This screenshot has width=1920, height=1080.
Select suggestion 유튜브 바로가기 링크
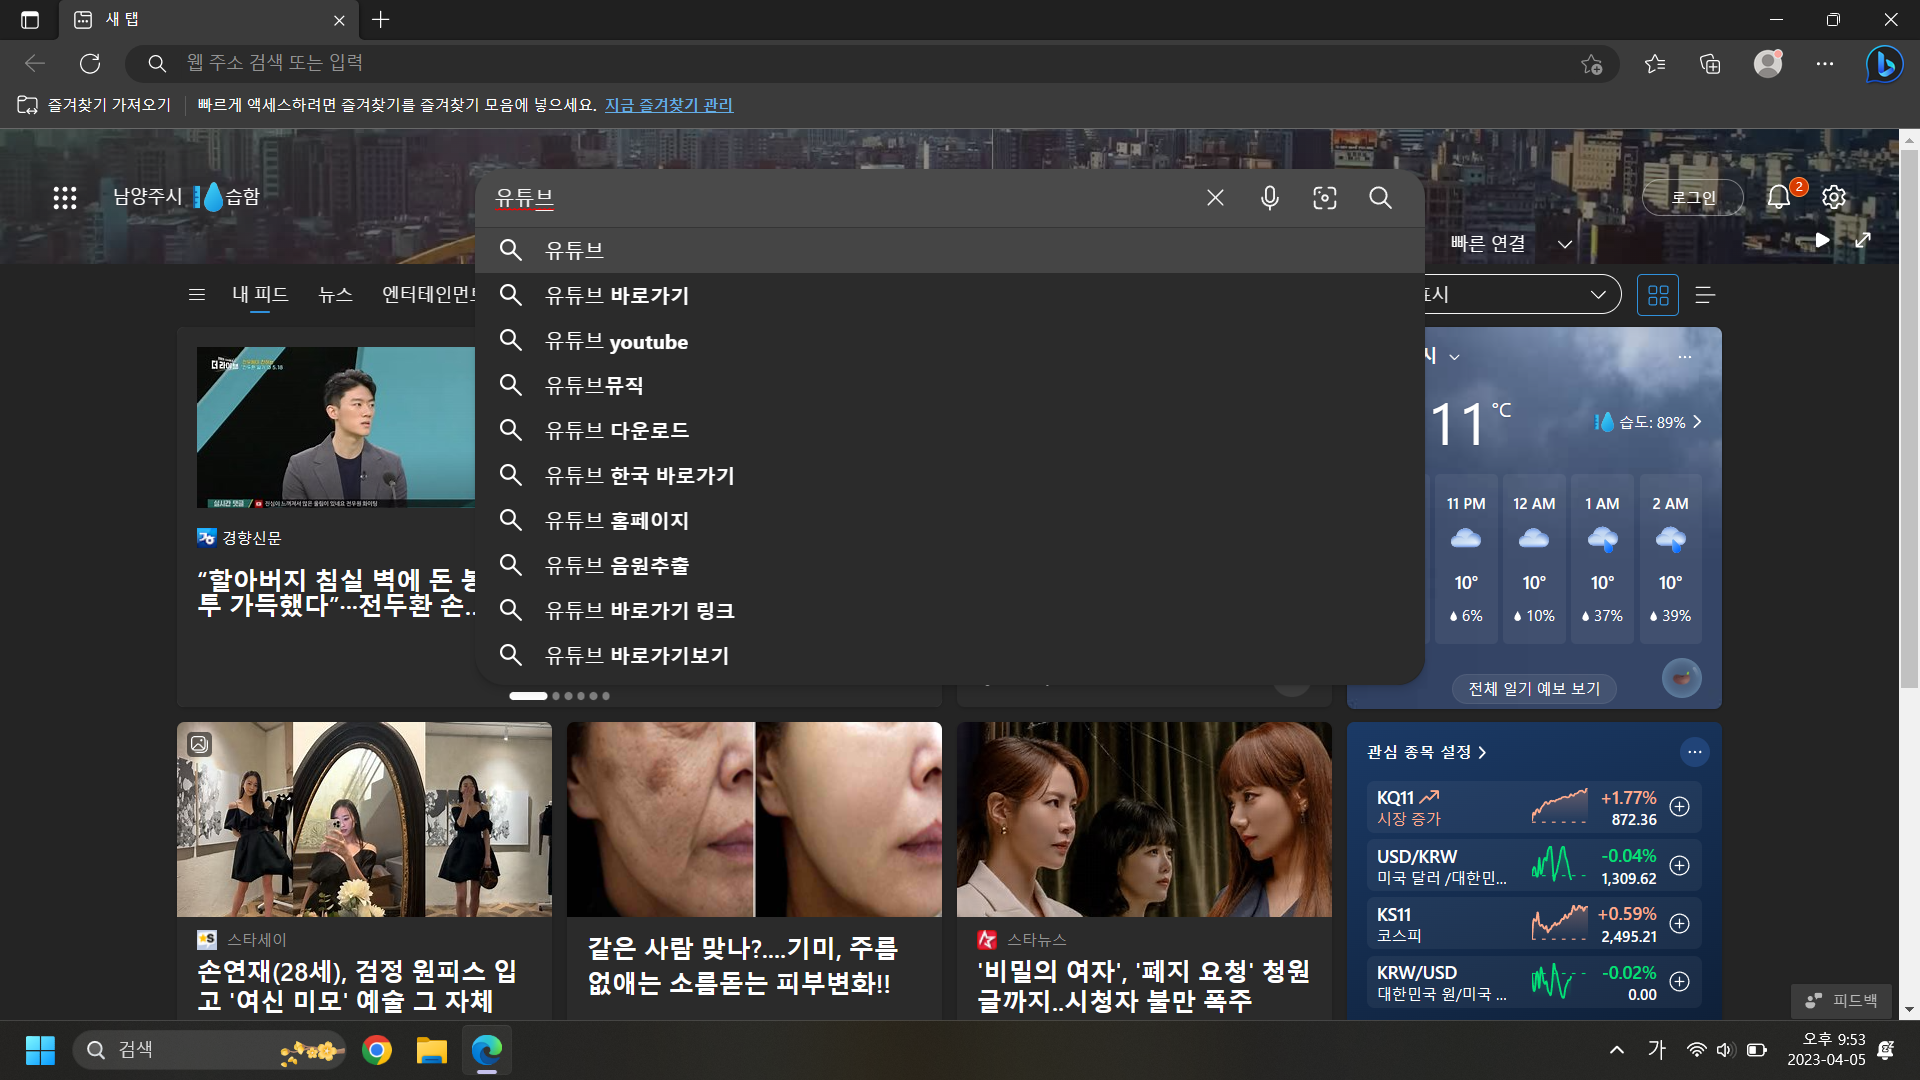(x=950, y=611)
